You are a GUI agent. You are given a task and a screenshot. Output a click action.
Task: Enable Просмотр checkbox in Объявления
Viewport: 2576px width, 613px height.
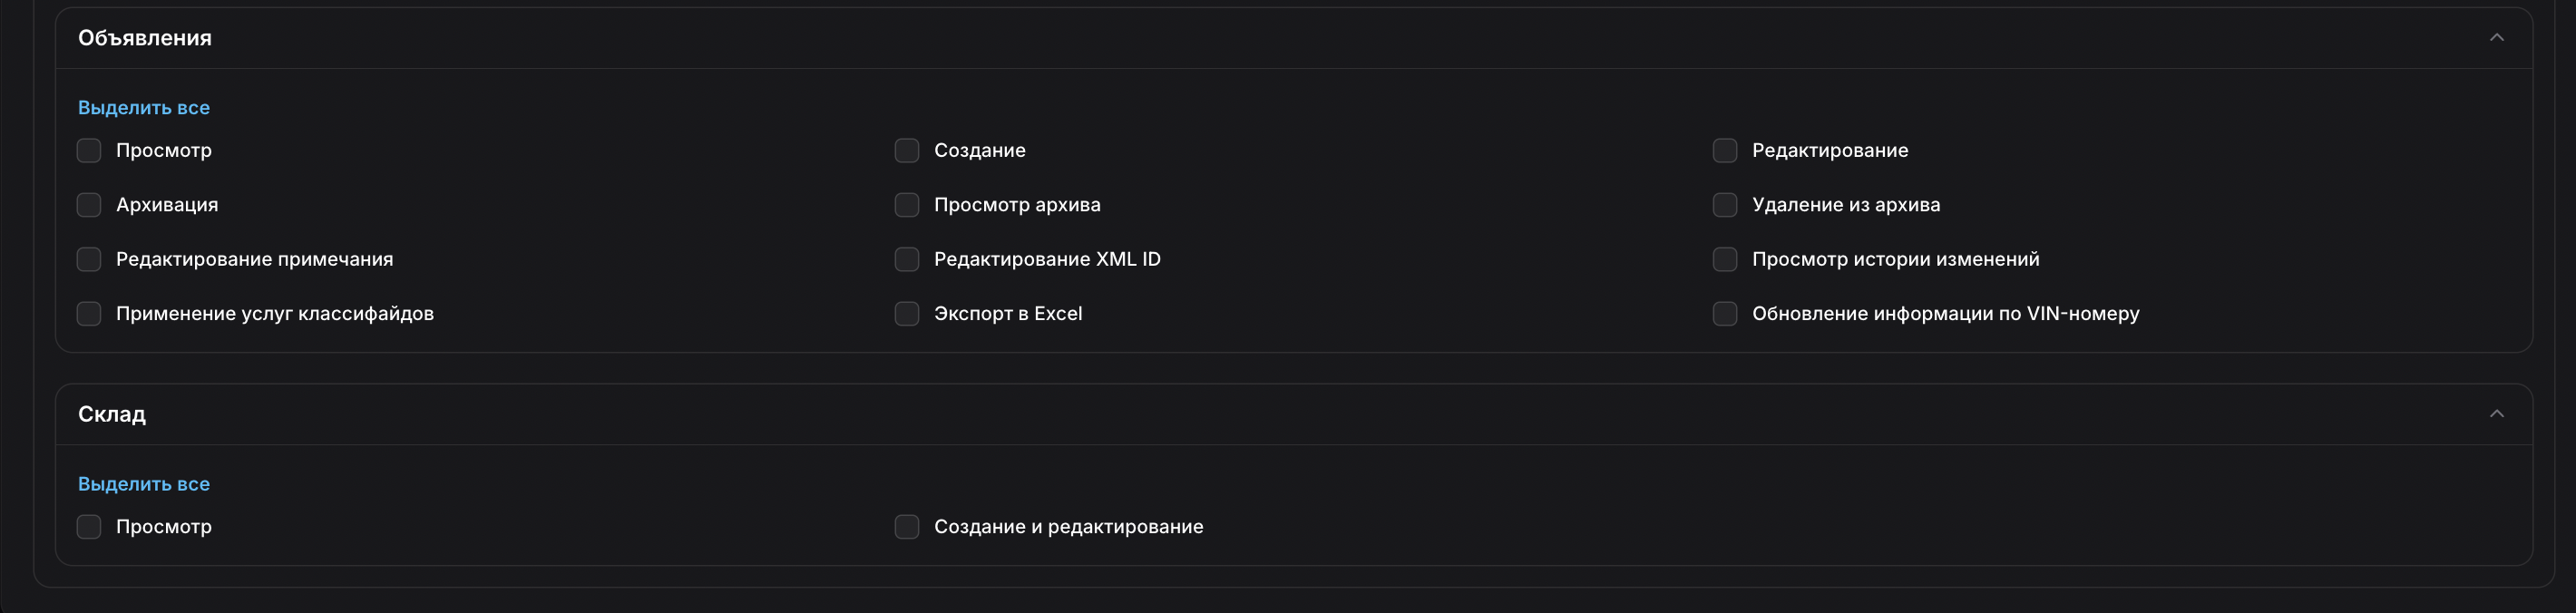tap(89, 151)
